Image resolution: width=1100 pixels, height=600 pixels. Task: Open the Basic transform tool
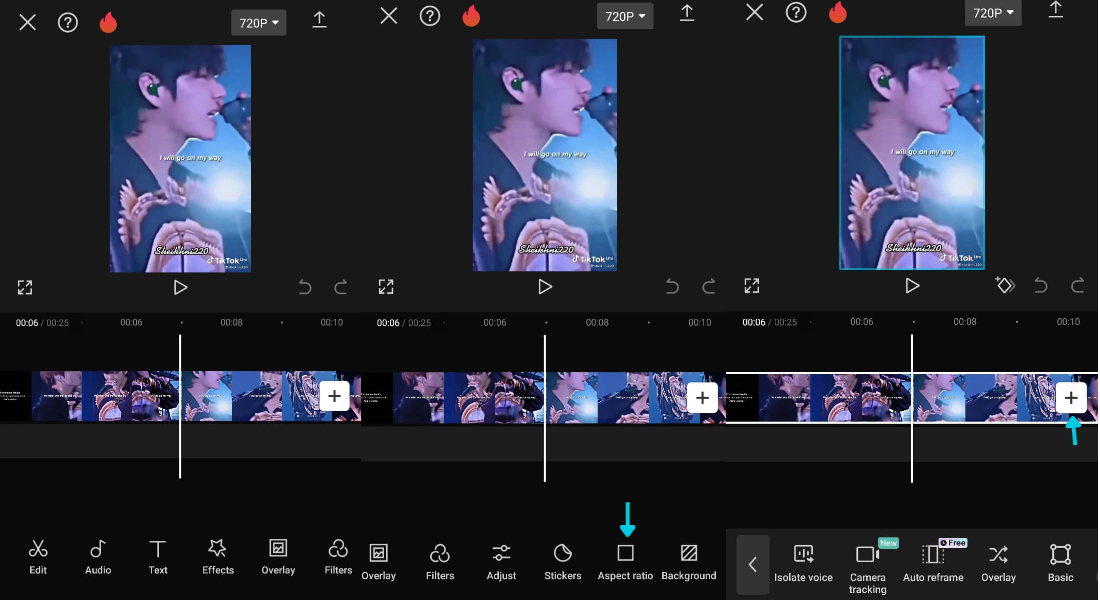(x=1060, y=564)
